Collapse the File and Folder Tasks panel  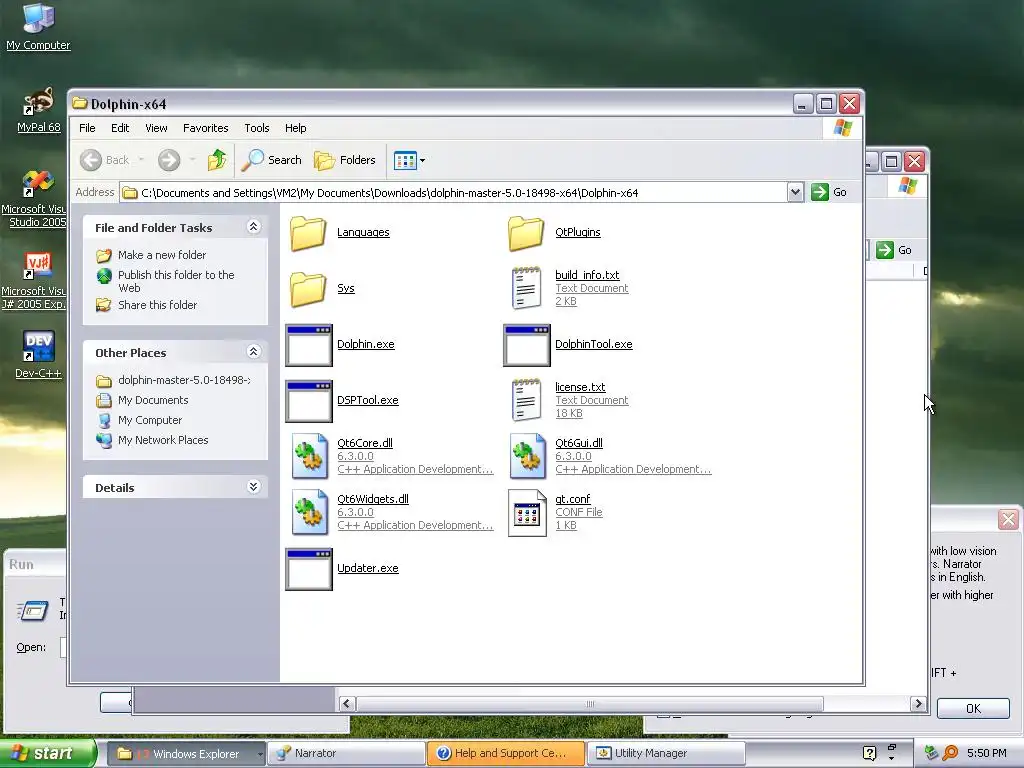tap(253, 227)
